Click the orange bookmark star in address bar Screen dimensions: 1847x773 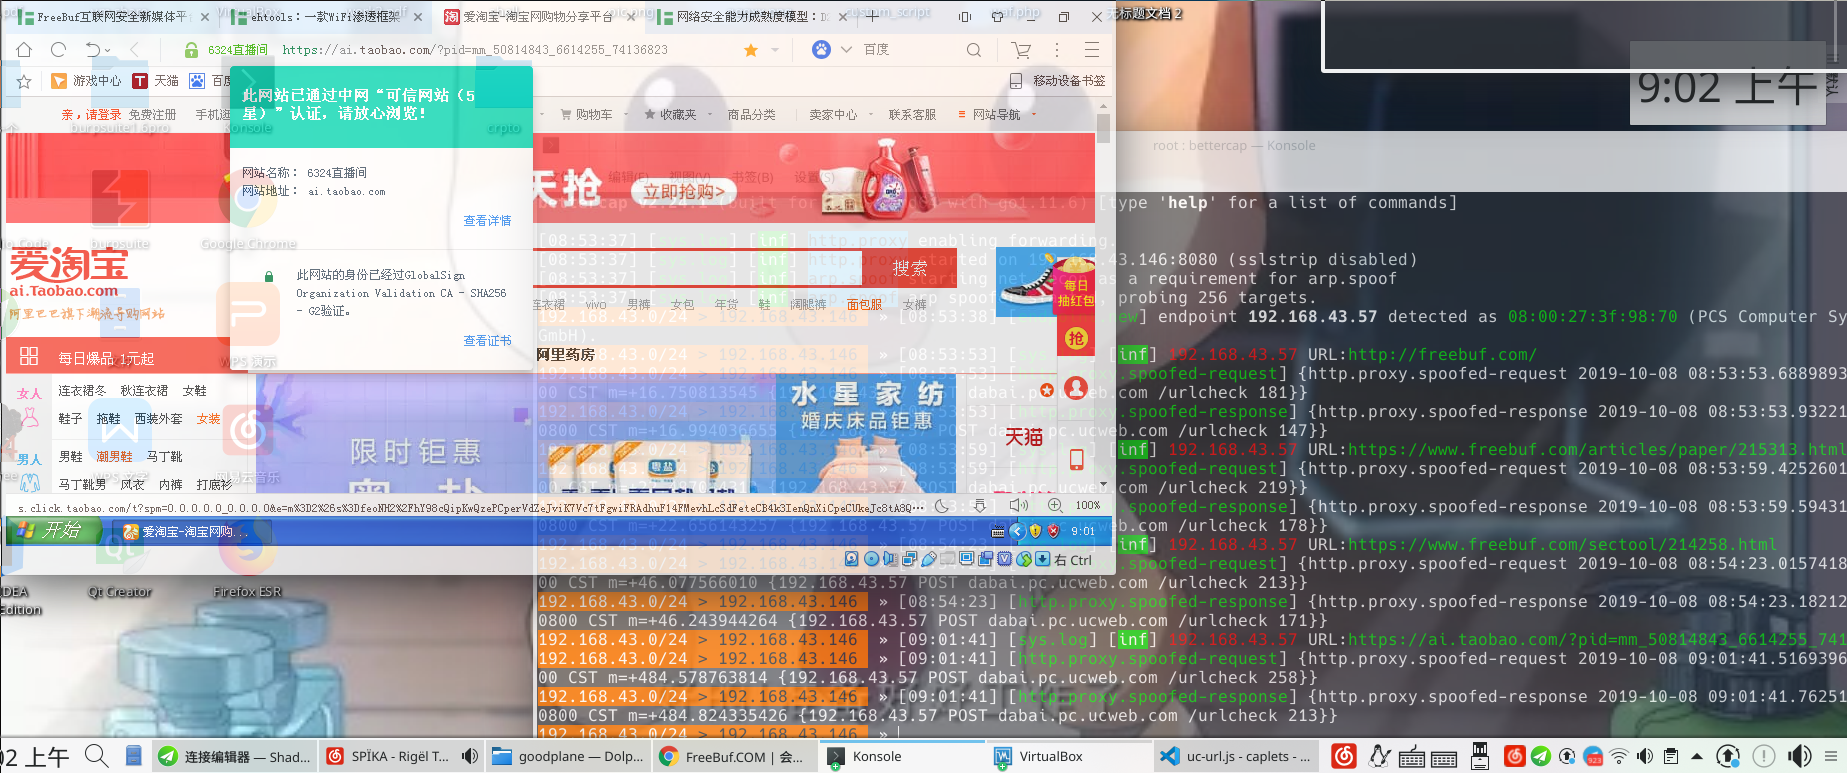pyautogui.click(x=750, y=50)
